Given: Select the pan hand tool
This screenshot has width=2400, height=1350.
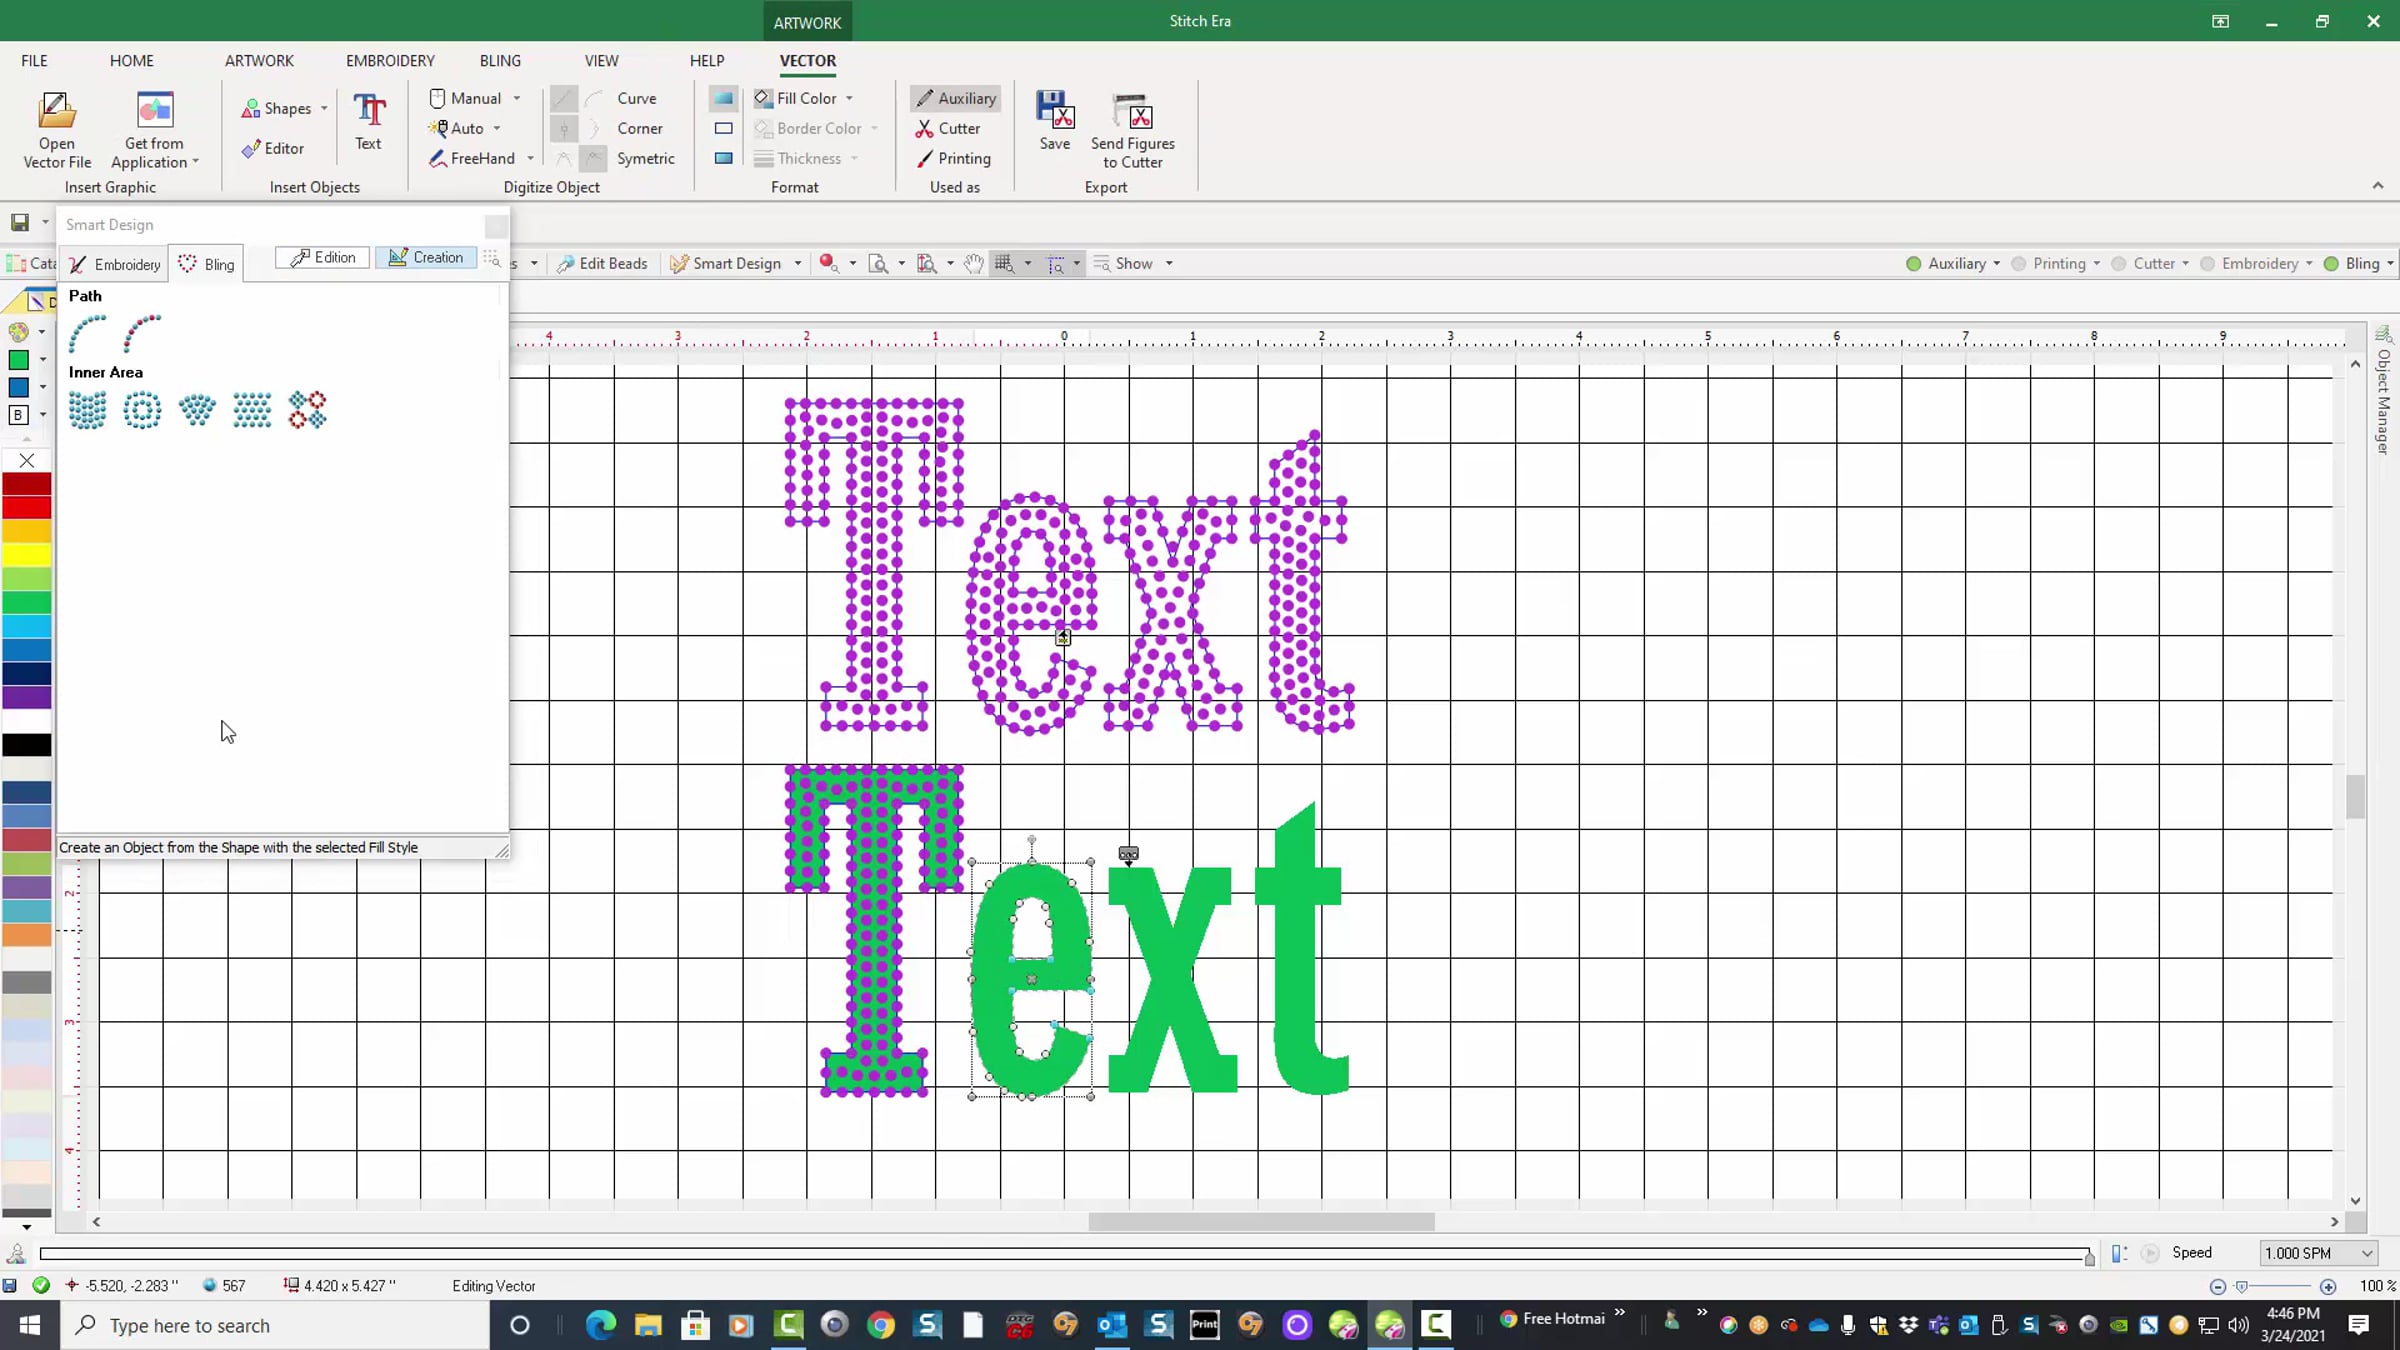Looking at the screenshot, I should (x=973, y=263).
